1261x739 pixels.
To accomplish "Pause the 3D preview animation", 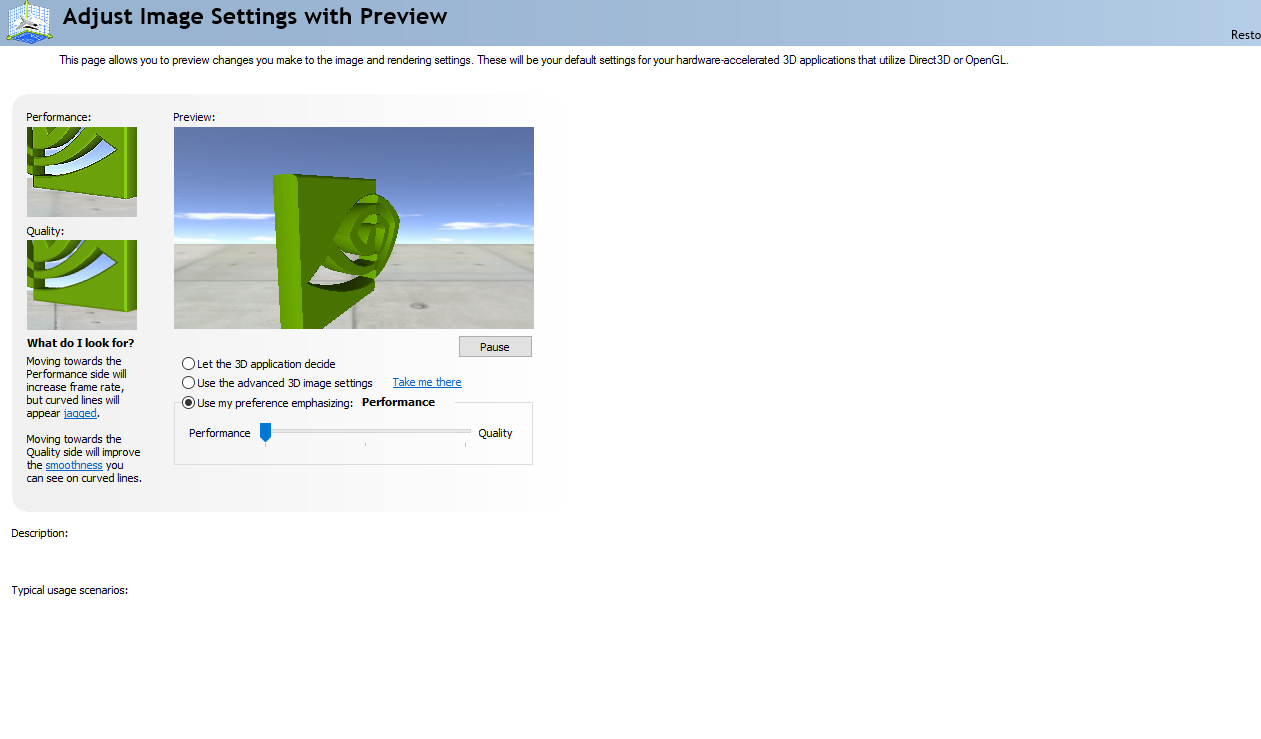I will pos(495,347).
